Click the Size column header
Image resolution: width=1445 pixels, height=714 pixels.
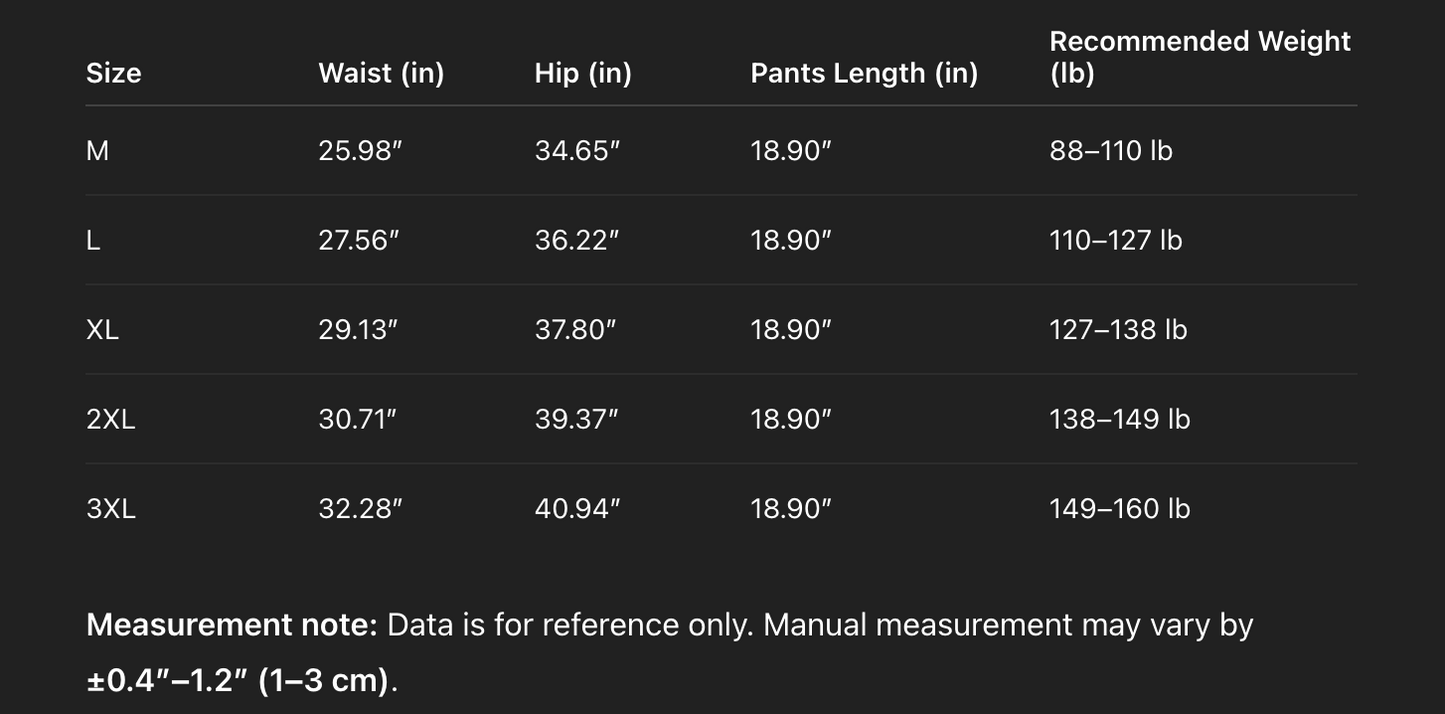click(113, 73)
